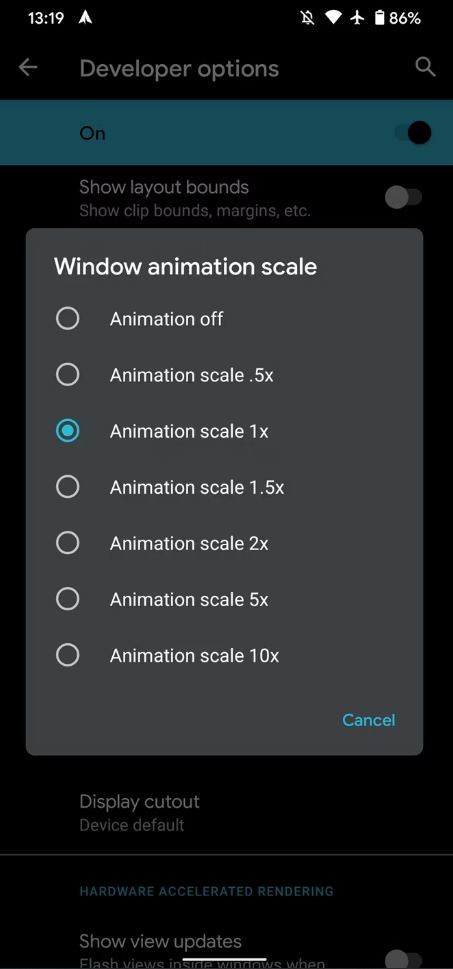453x969 pixels.
Task: Tap the Wi-Fi status icon
Action: tap(334, 18)
